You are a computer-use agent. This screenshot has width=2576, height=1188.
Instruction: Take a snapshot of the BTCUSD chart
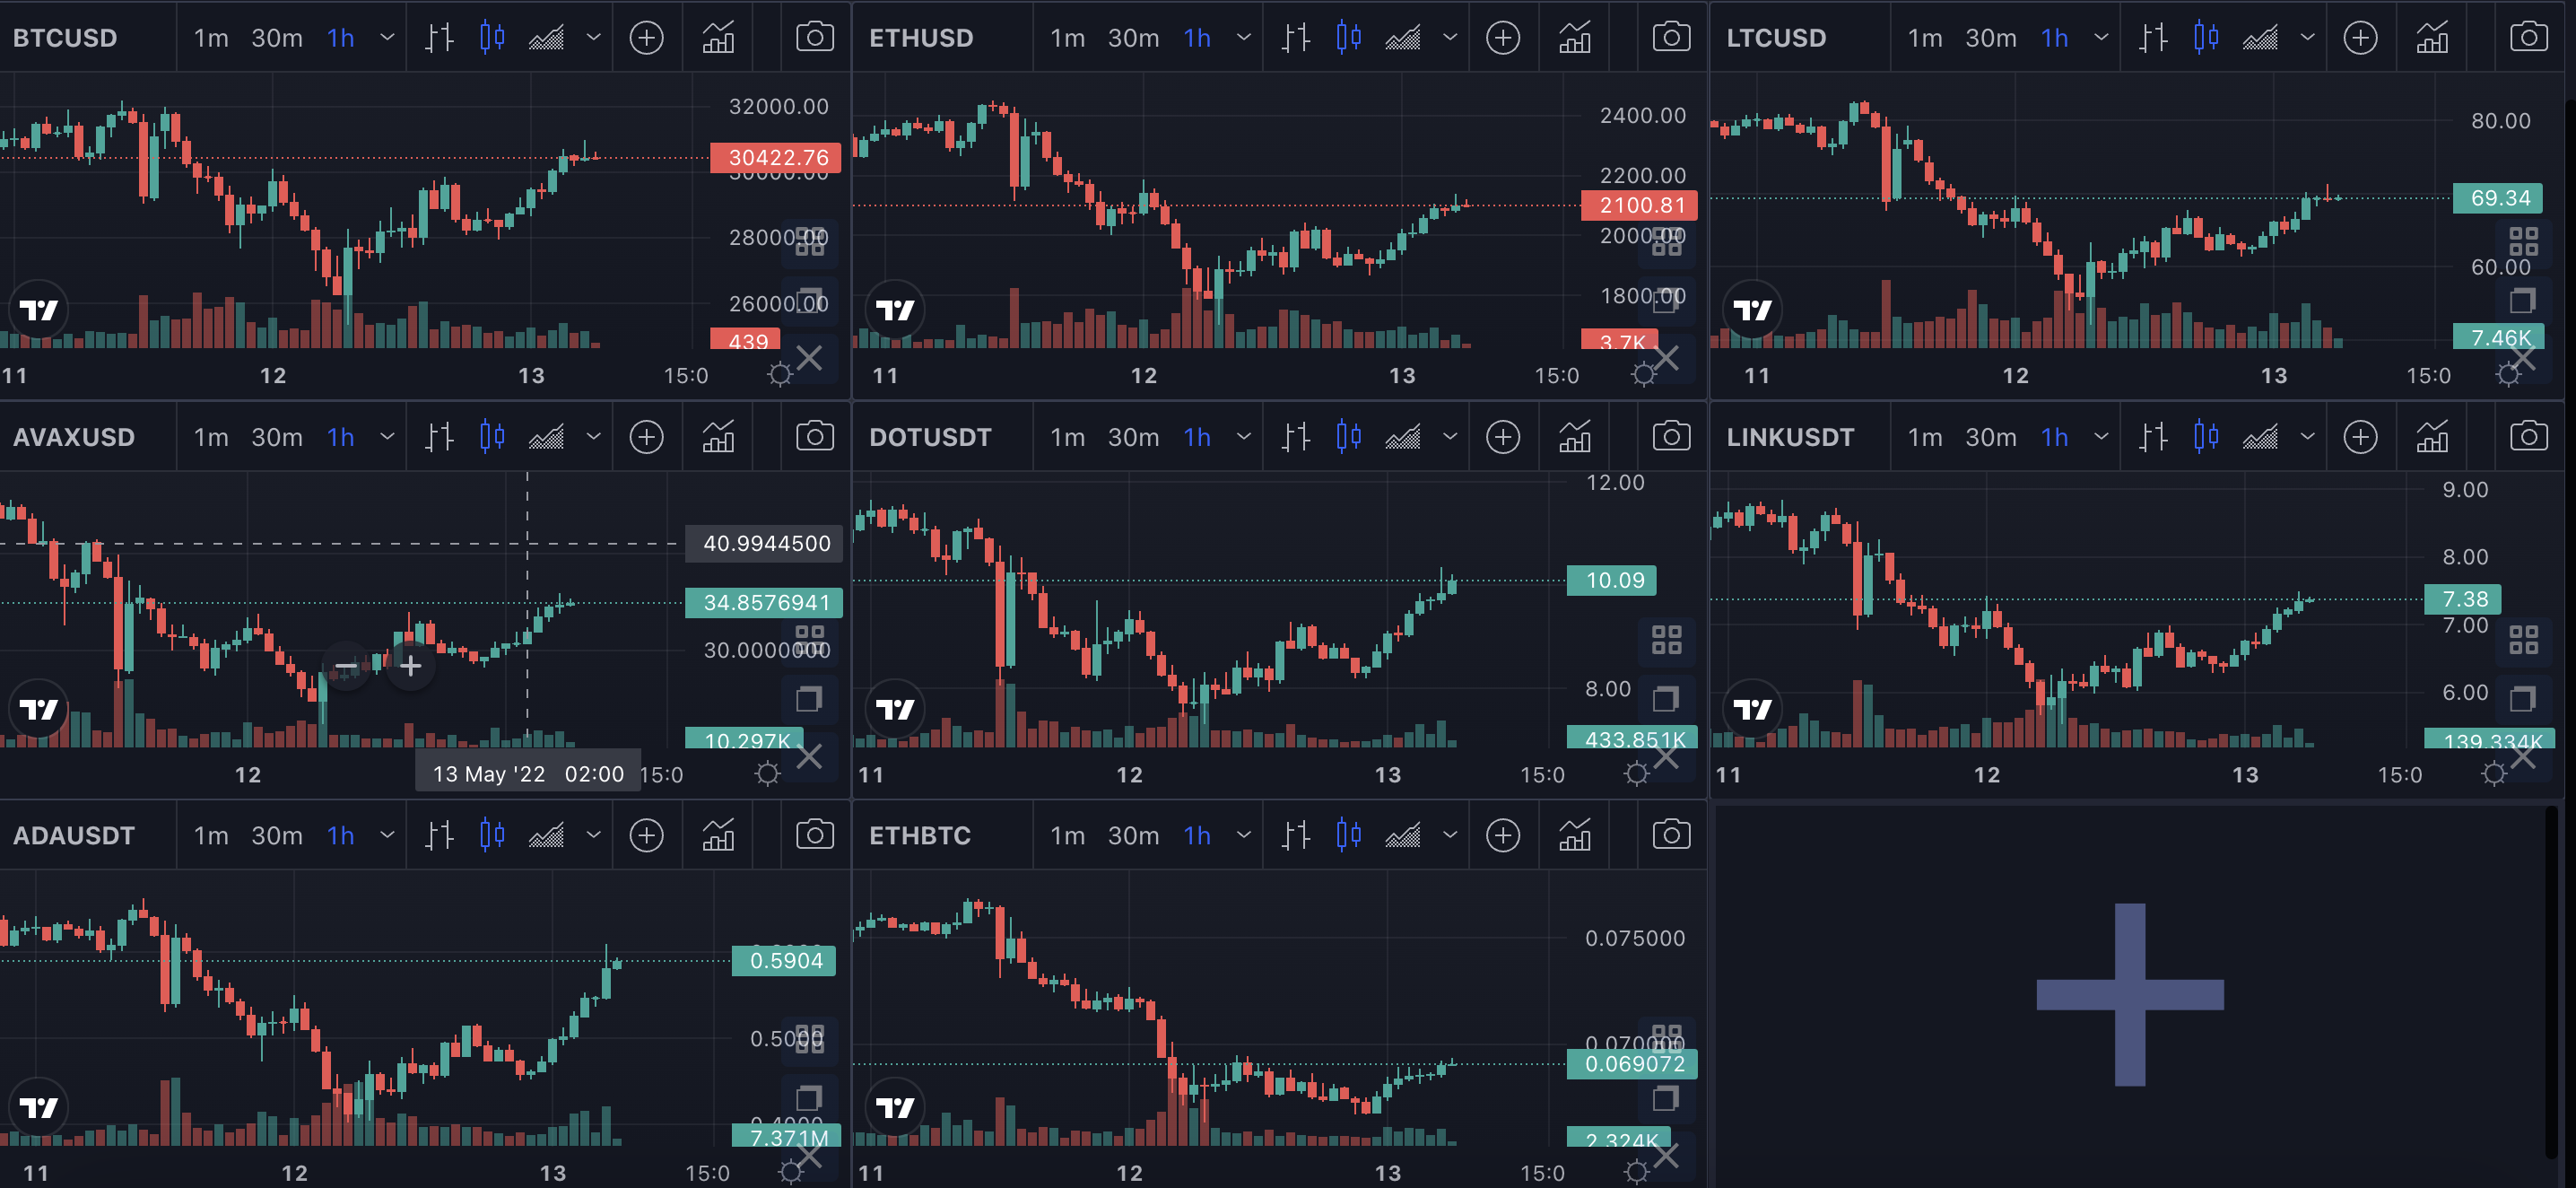[x=814, y=38]
